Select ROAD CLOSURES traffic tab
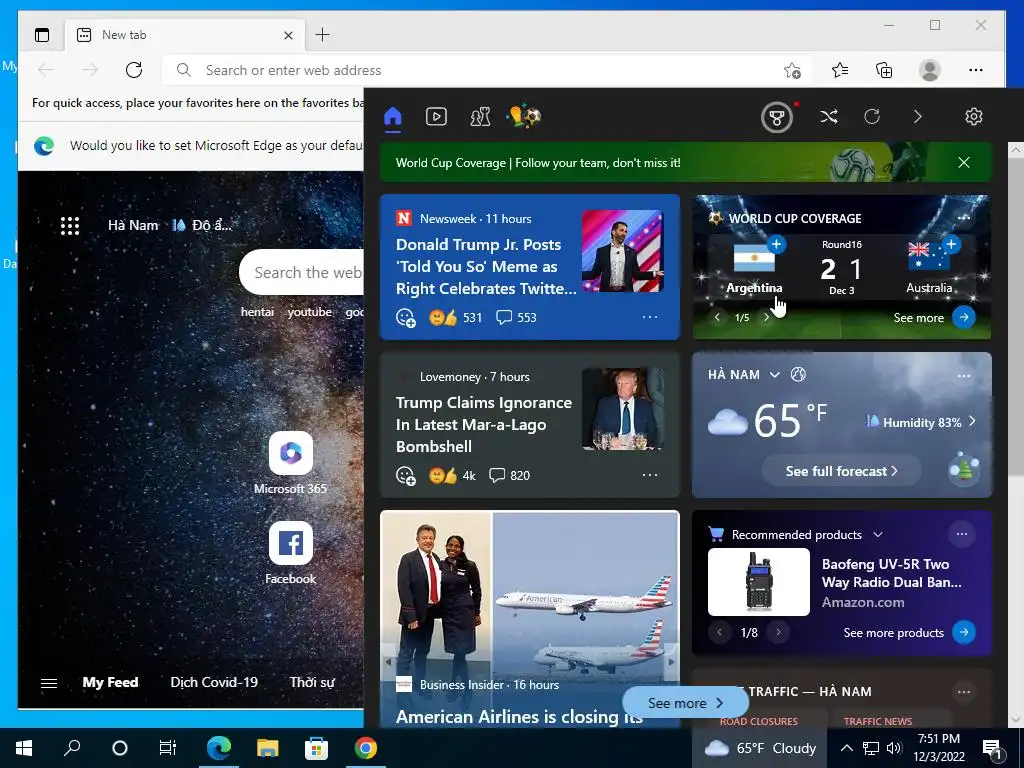Image resolution: width=1024 pixels, height=768 pixels. pos(758,721)
